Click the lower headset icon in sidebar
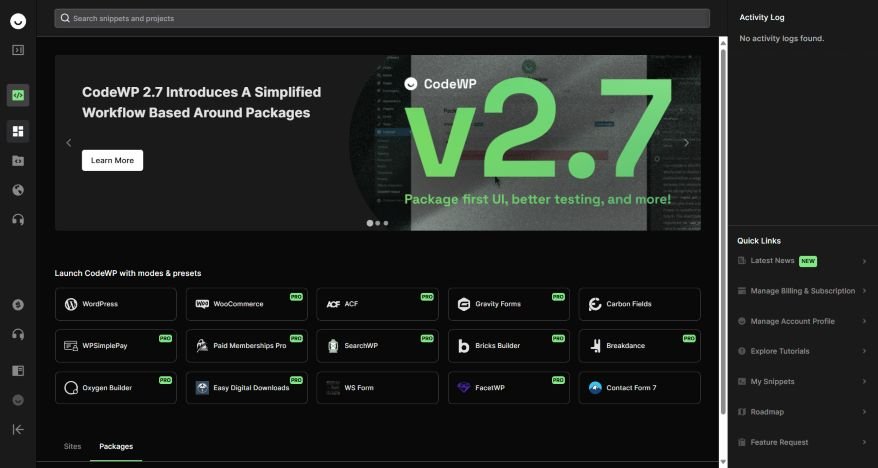 (18, 334)
